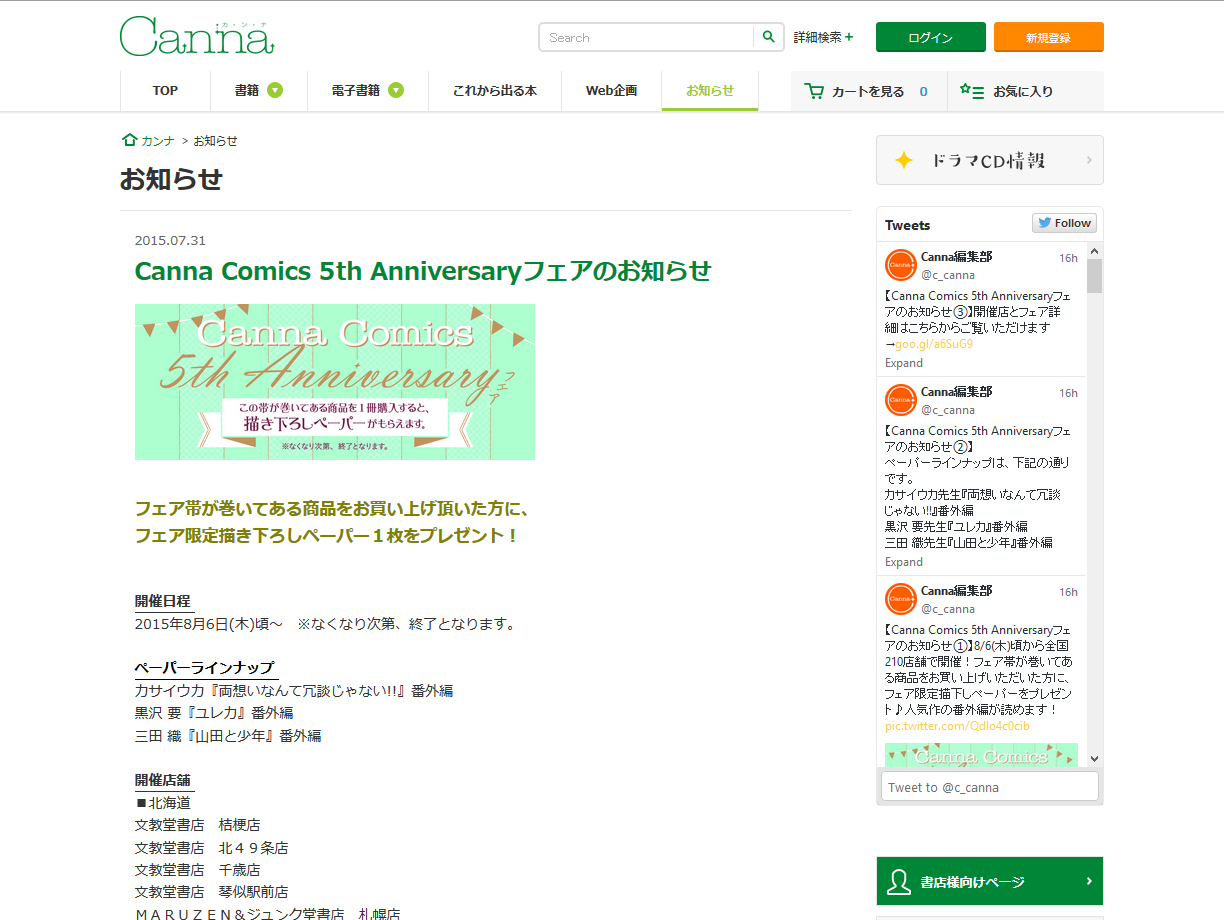Go to the これから出る本 tab

point(495,91)
